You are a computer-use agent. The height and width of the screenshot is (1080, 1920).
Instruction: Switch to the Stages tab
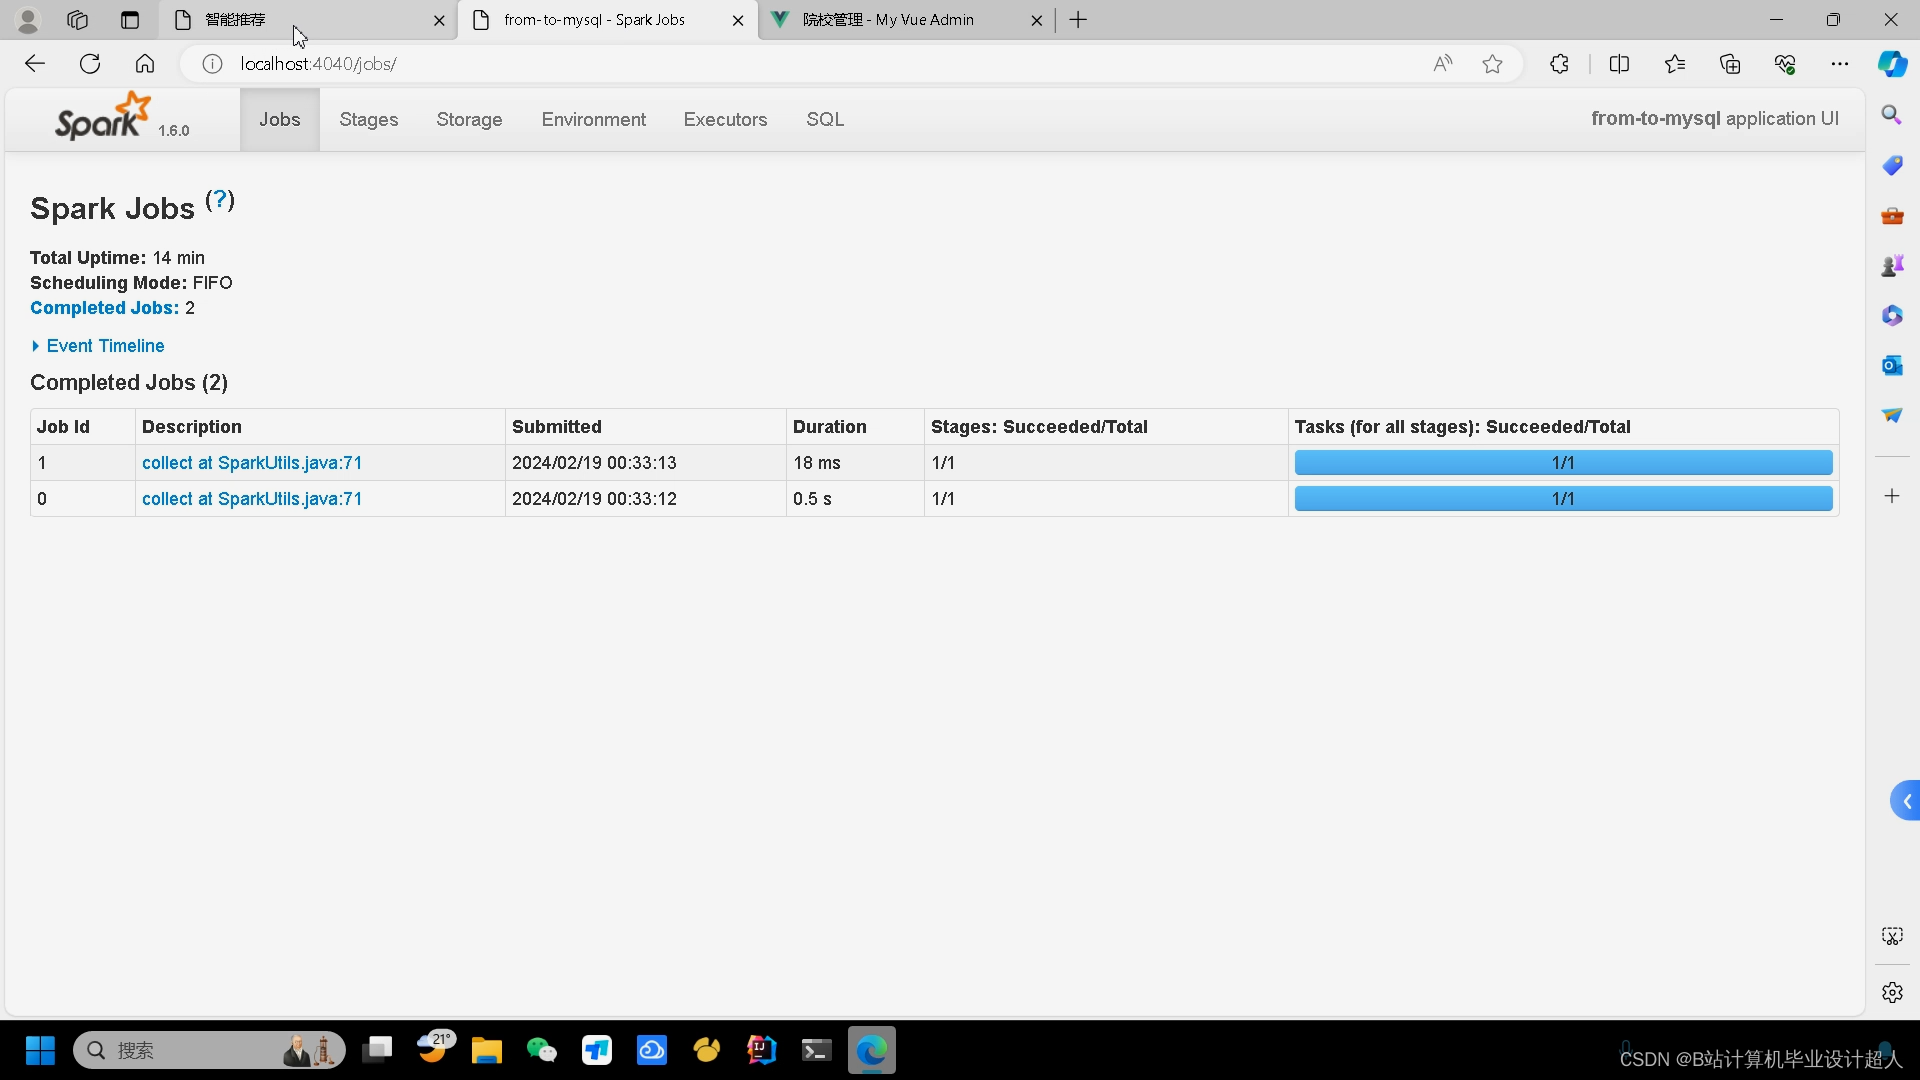pos(368,119)
